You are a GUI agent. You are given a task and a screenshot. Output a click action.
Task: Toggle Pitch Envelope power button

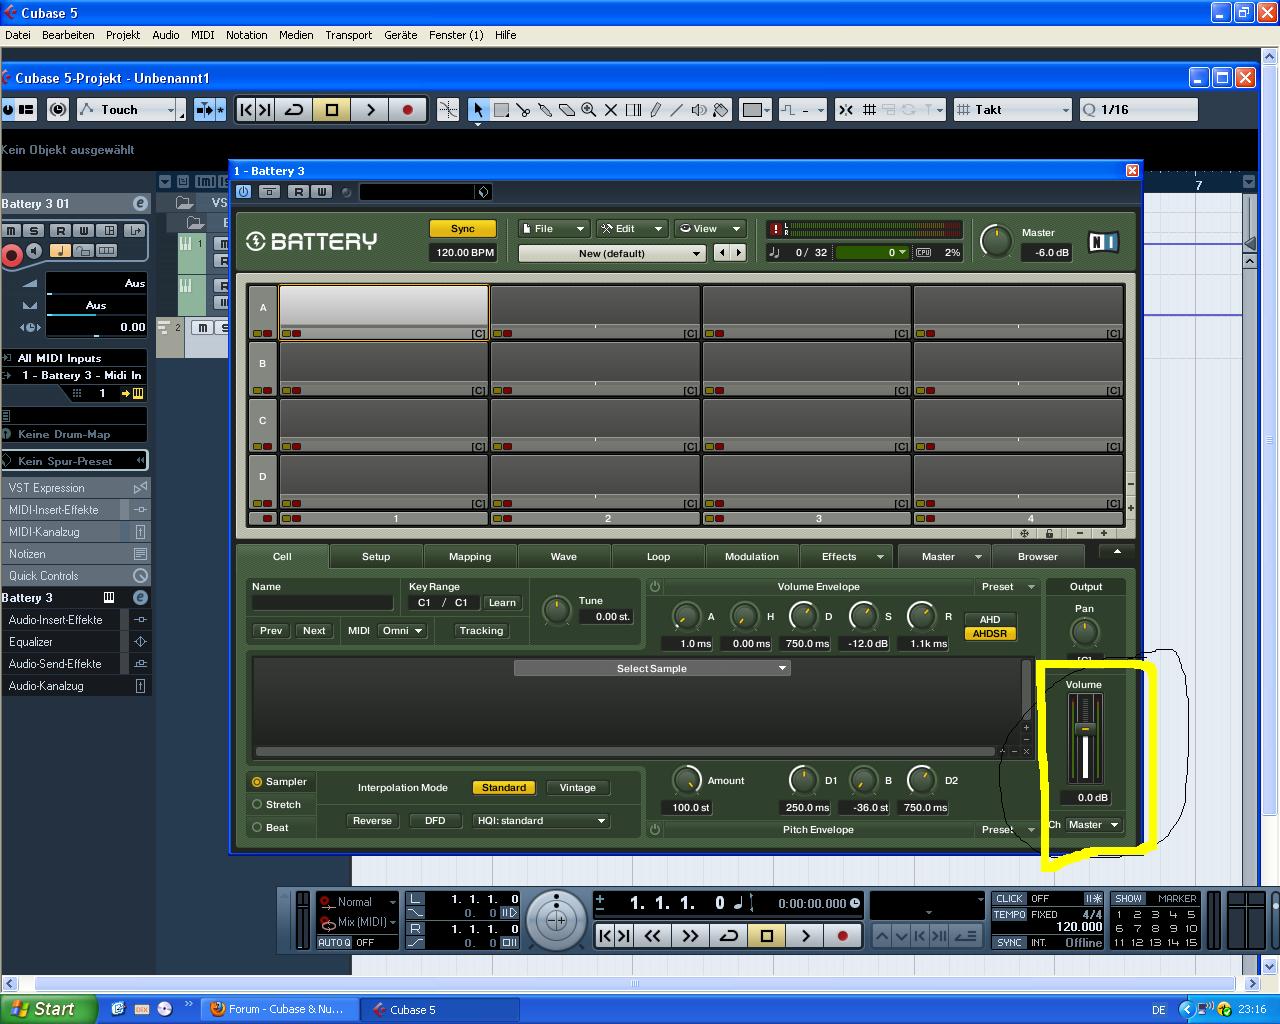pyautogui.click(x=655, y=830)
